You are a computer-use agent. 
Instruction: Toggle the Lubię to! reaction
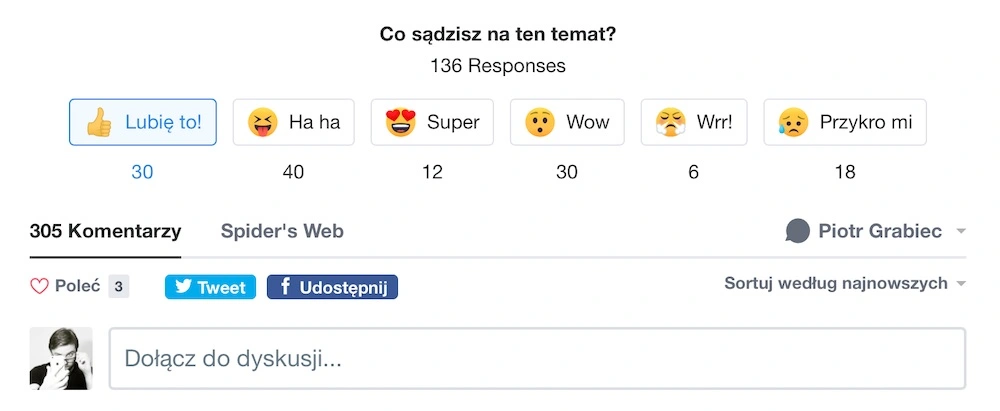pos(143,122)
